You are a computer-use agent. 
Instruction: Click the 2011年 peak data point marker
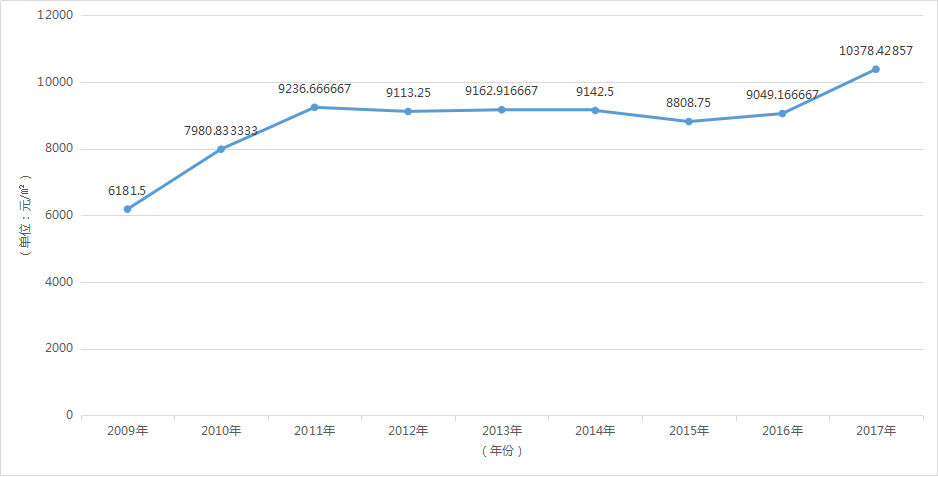click(315, 107)
